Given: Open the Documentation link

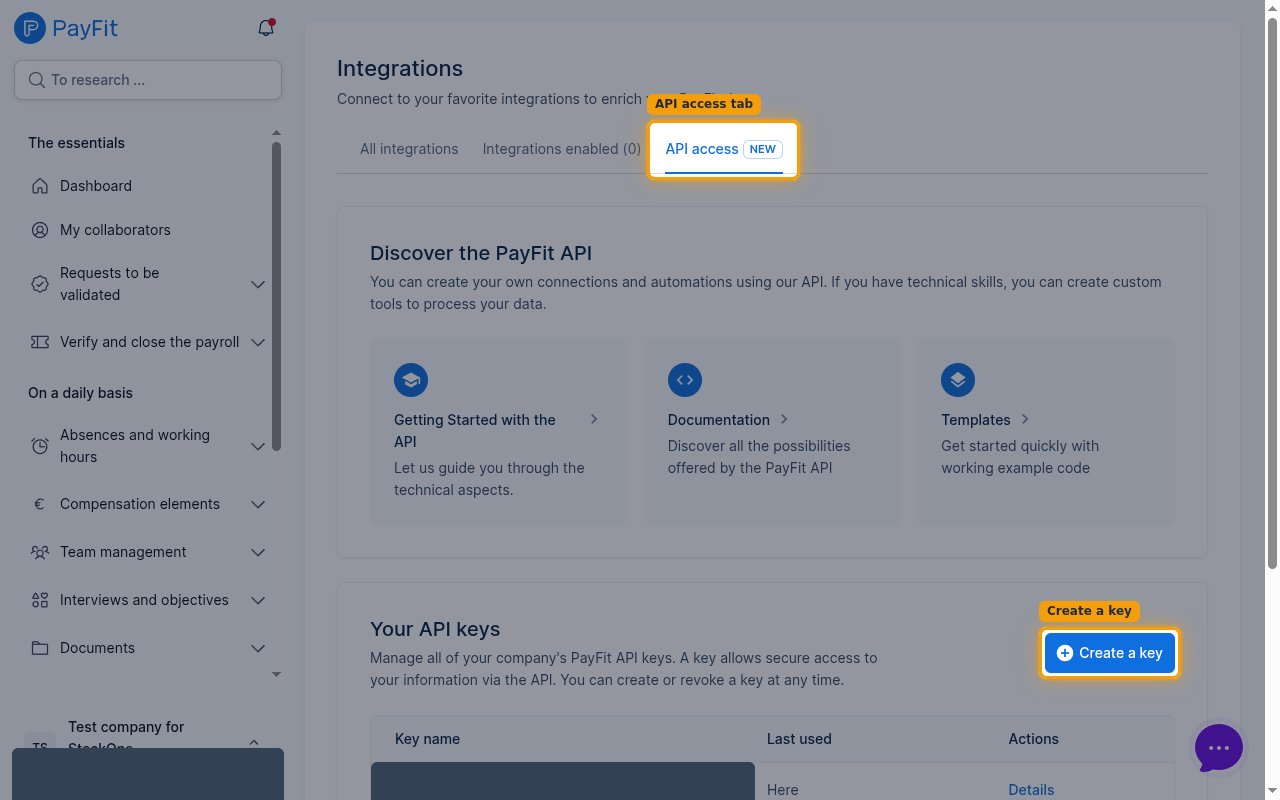Looking at the screenshot, I should point(771,431).
